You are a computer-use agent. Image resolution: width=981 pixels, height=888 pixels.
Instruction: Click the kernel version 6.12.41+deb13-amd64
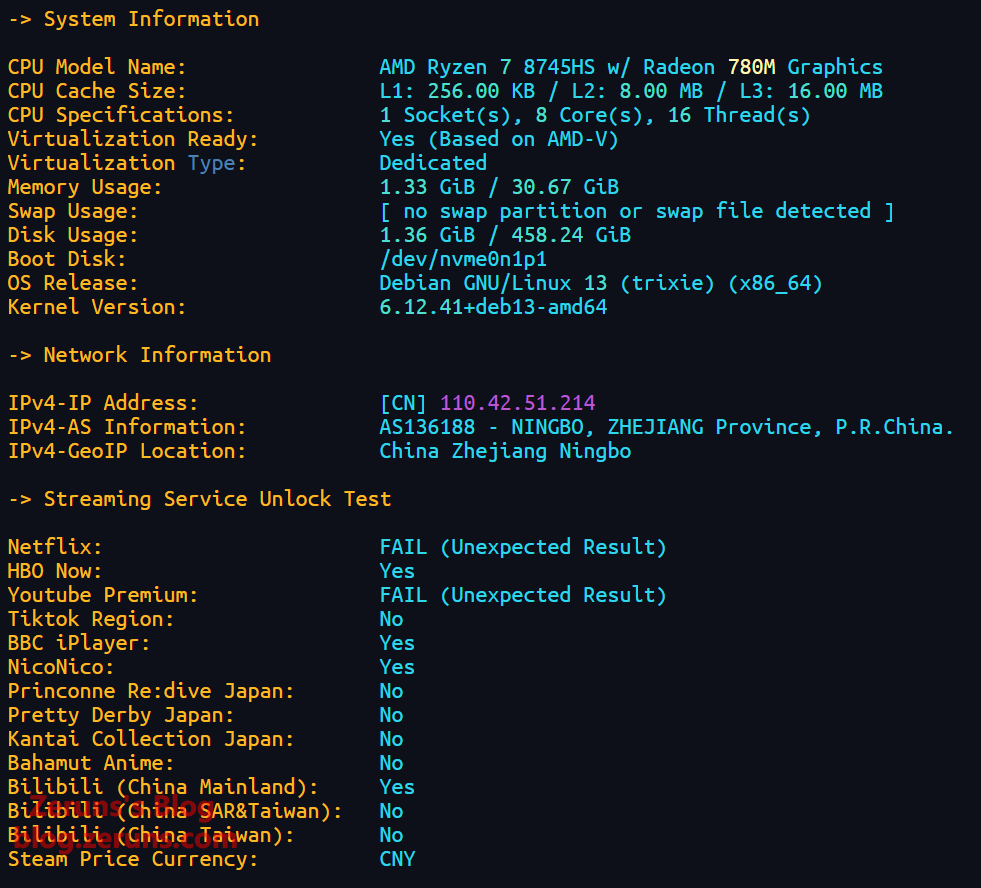pos(493,307)
